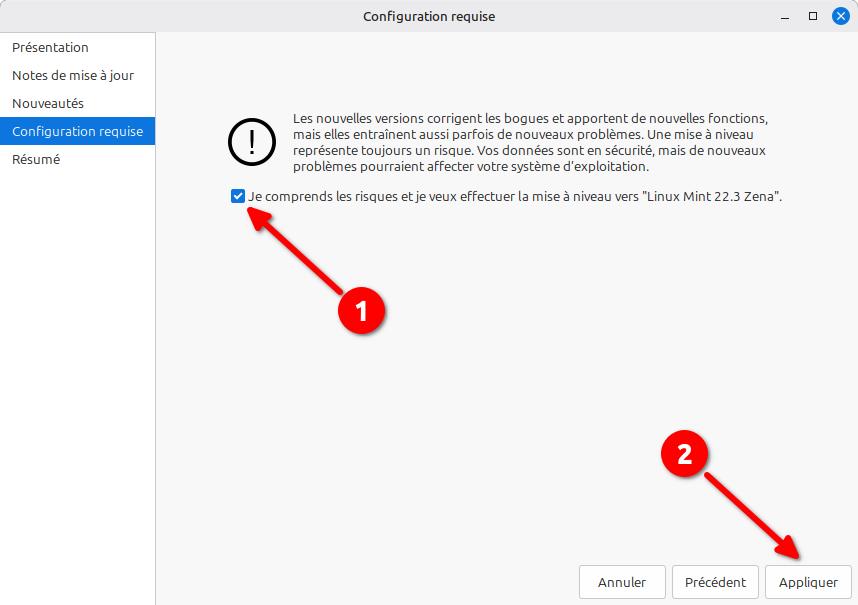Screen dimensions: 858x605
Task: Click Appliquer to start the upgrade
Action: coord(808,582)
